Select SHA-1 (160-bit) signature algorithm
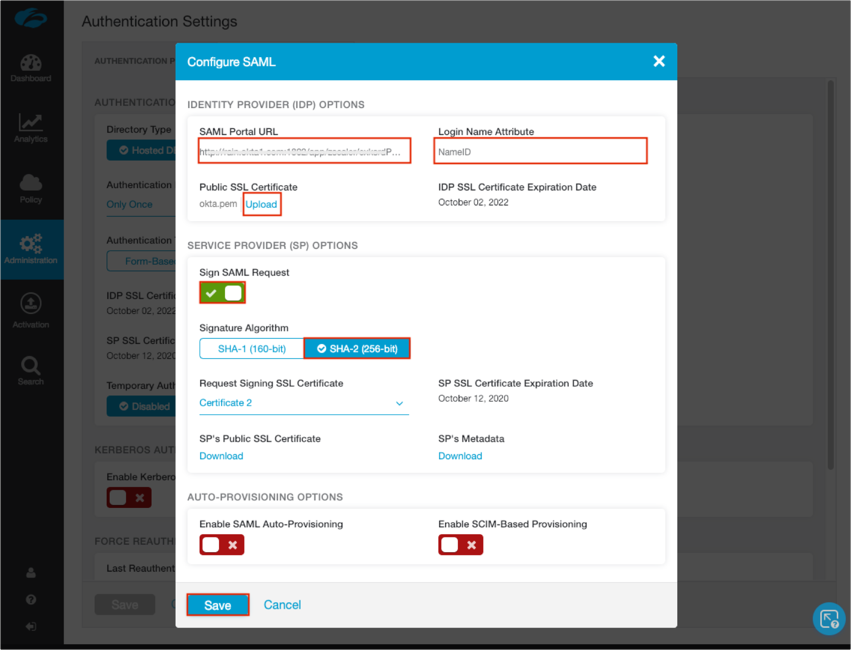The width and height of the screenshot is (851, 650). [251, 349]
